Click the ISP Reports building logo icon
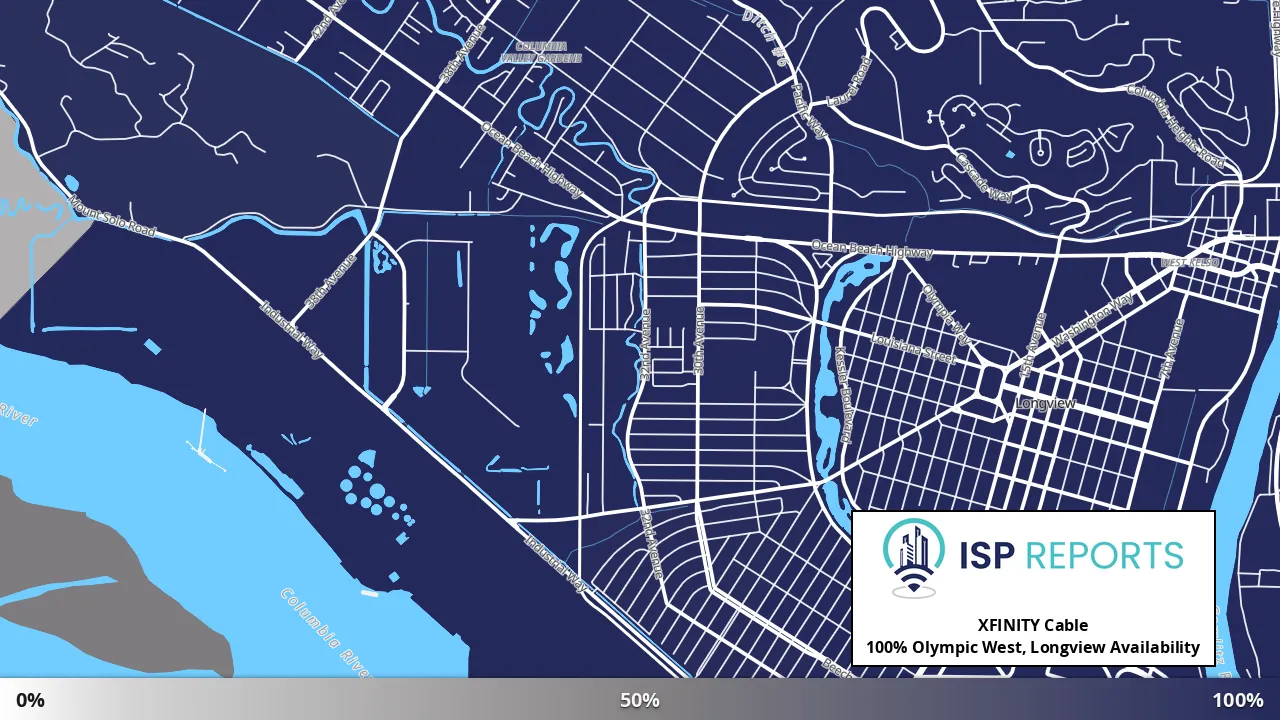 coord(914,559)
